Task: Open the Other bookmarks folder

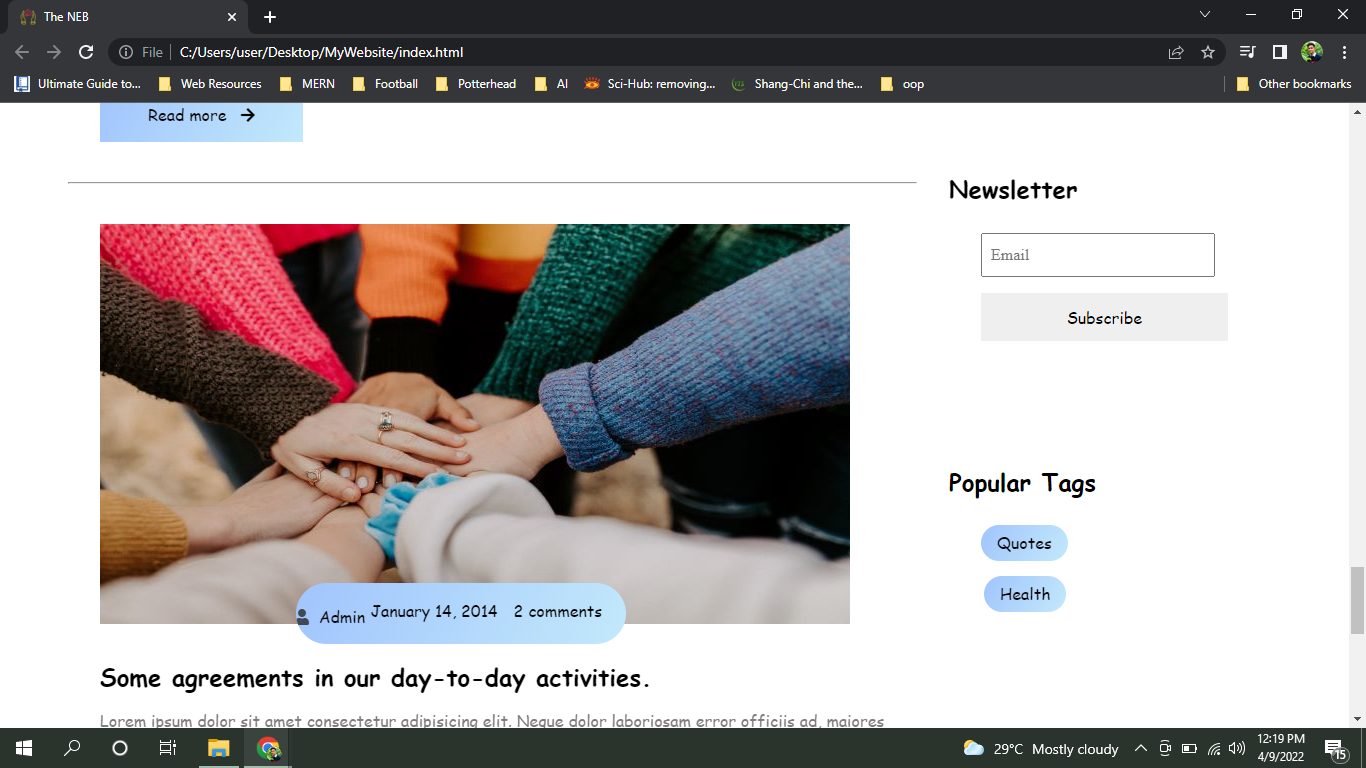Action: click(1295, 84)
